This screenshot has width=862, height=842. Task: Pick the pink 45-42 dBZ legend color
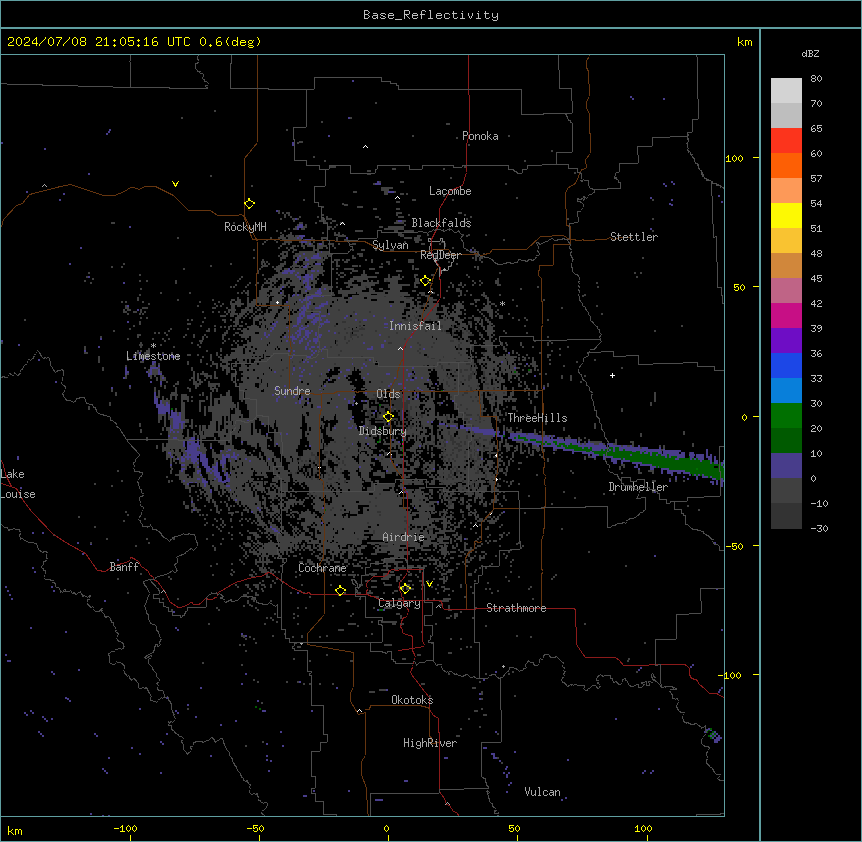click(786, 291)
